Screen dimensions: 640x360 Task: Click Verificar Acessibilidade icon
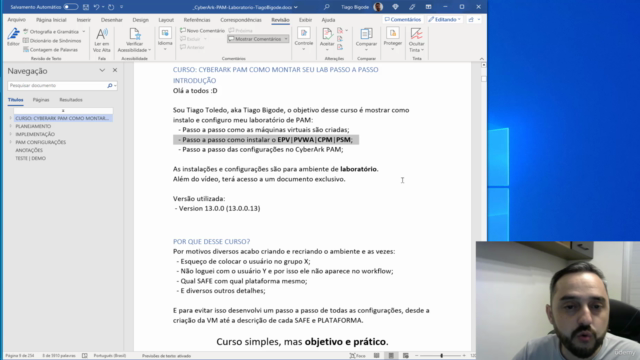(134, 34)
